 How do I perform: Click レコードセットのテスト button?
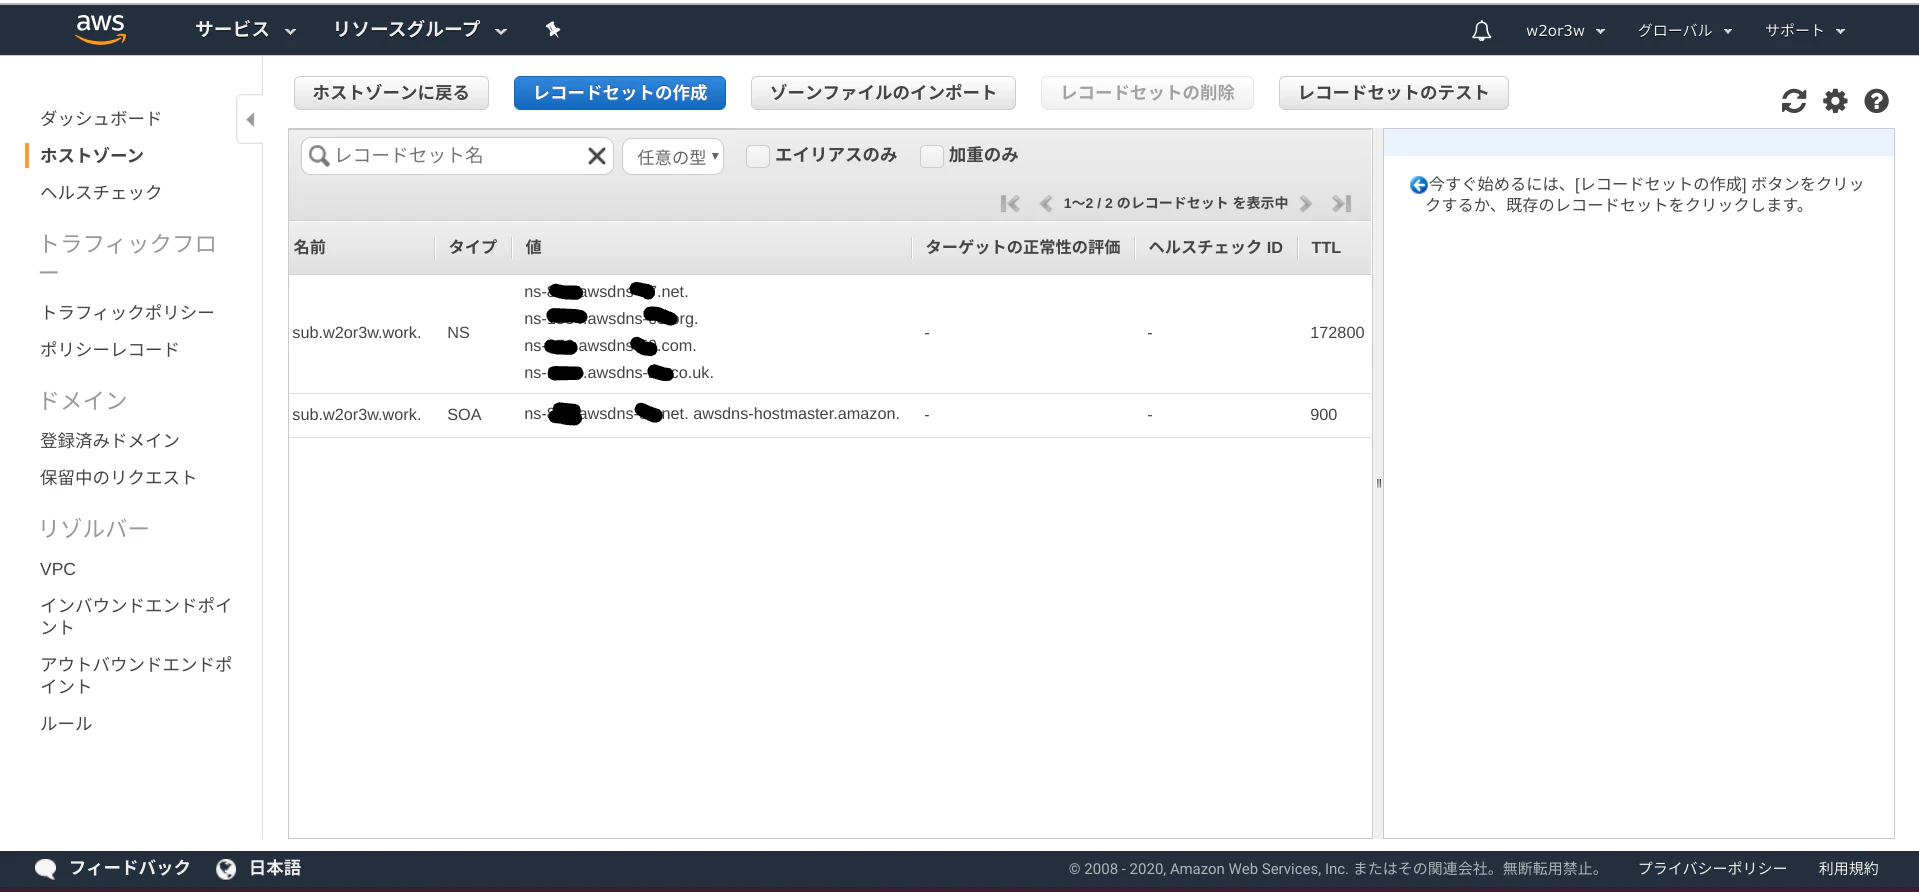[x=1393, y=93]
